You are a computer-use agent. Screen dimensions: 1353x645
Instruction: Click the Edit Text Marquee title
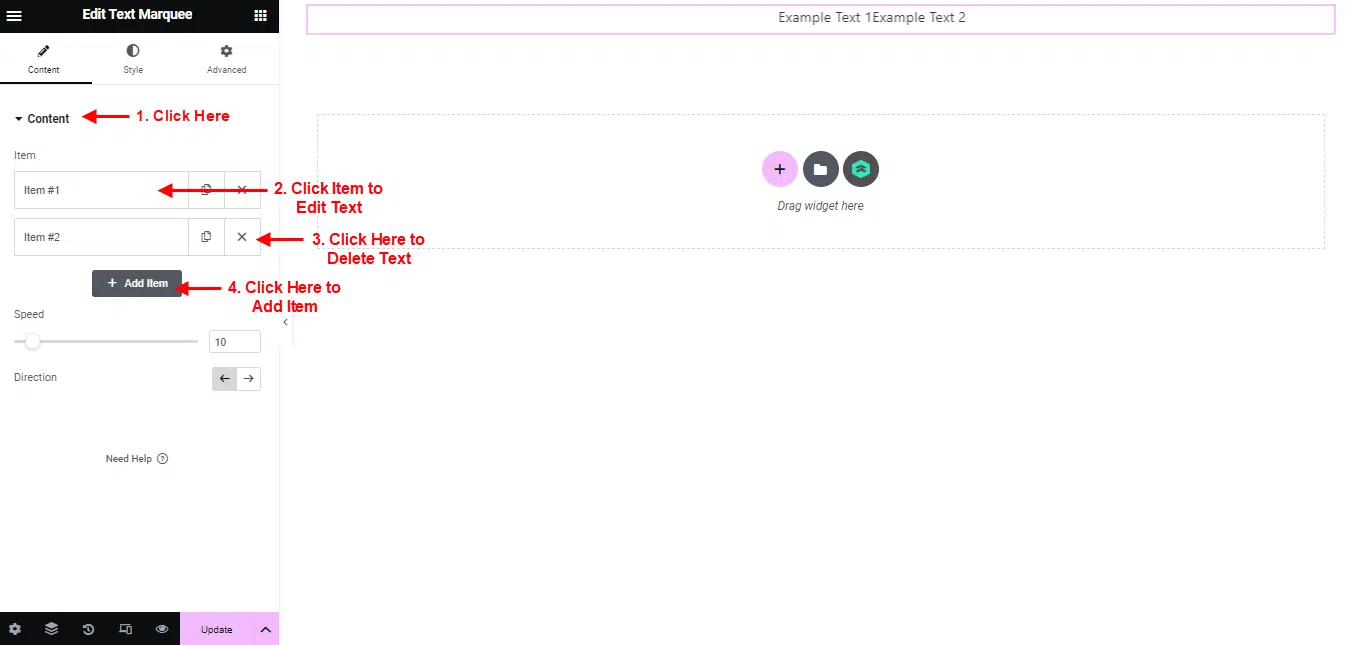tap(138, 15)
